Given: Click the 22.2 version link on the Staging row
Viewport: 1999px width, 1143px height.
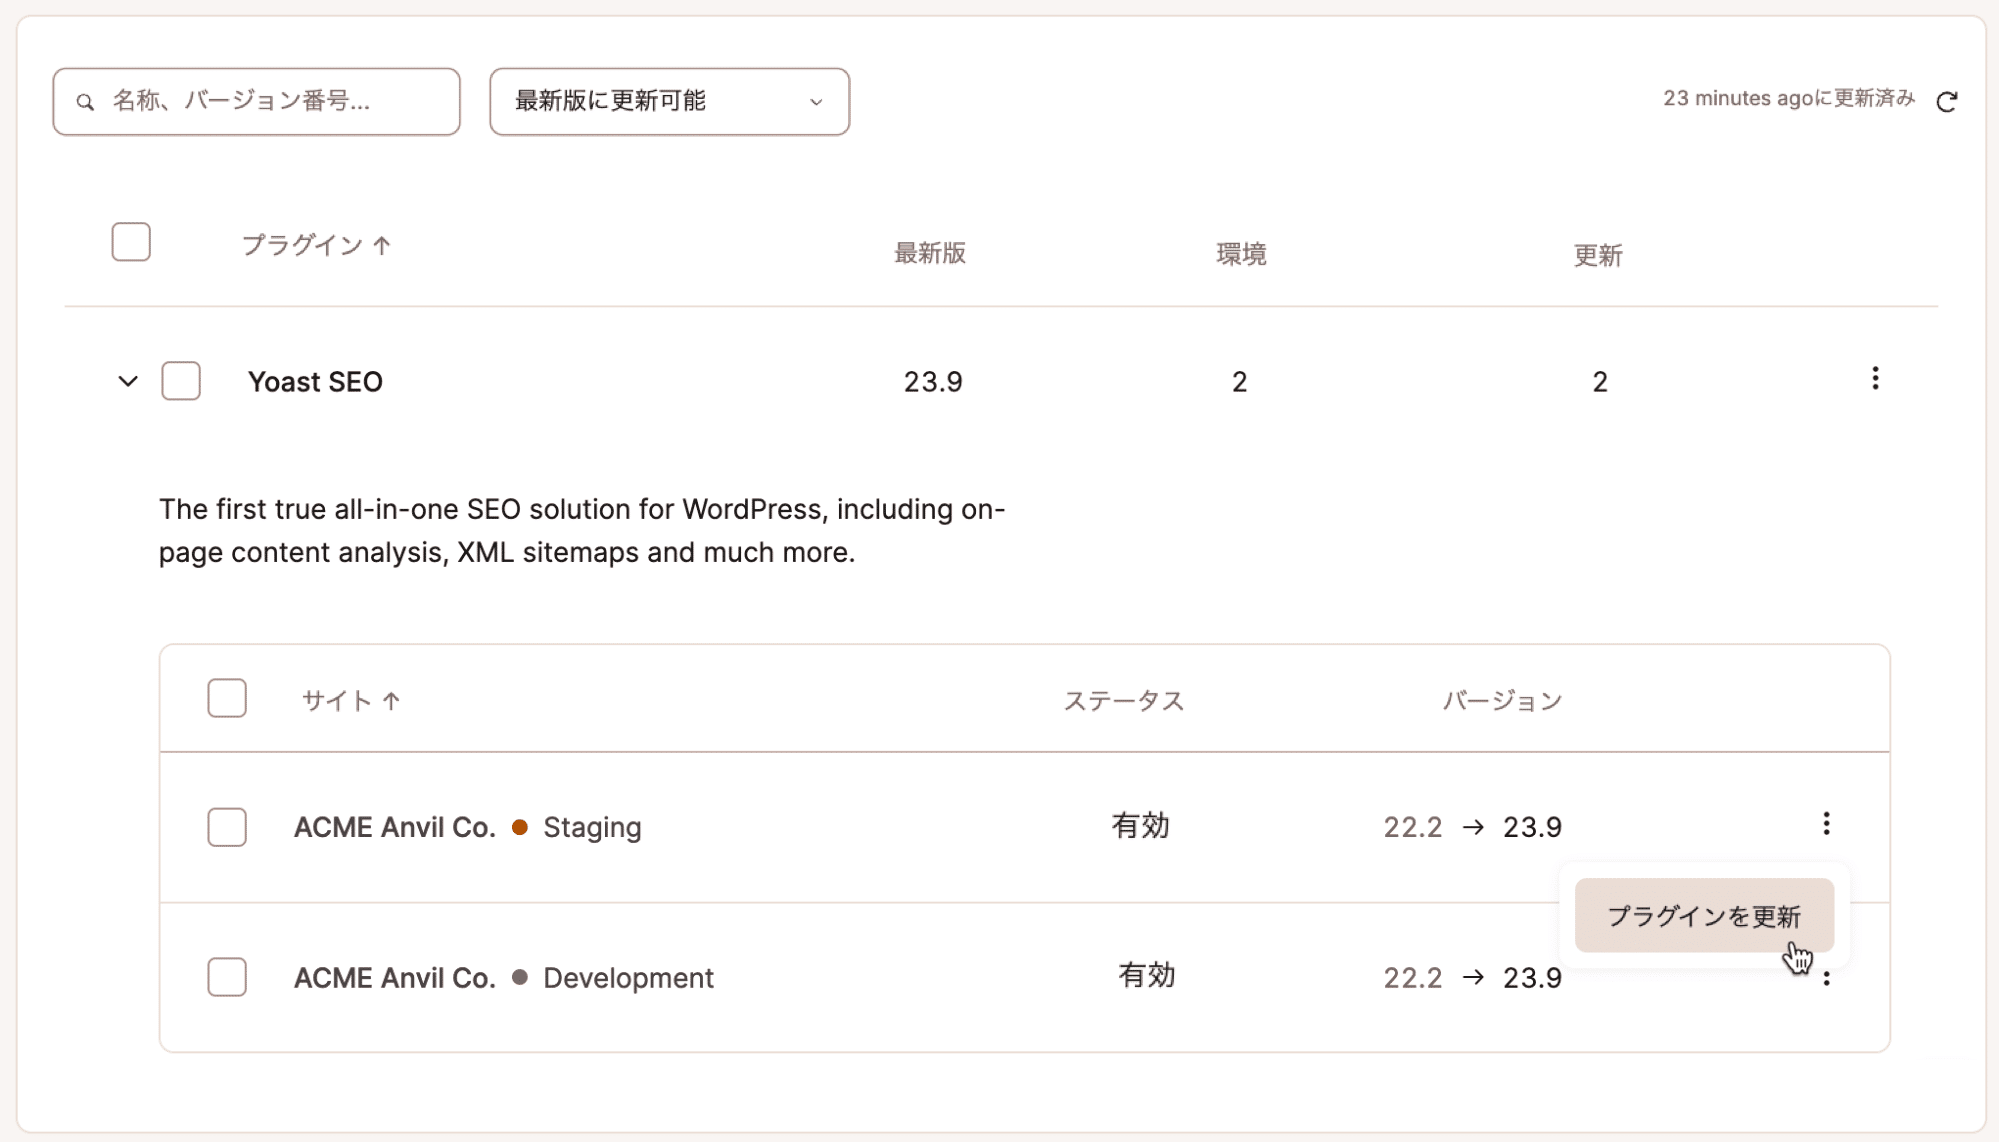Looking at the screenshot, I should 1413,827.
